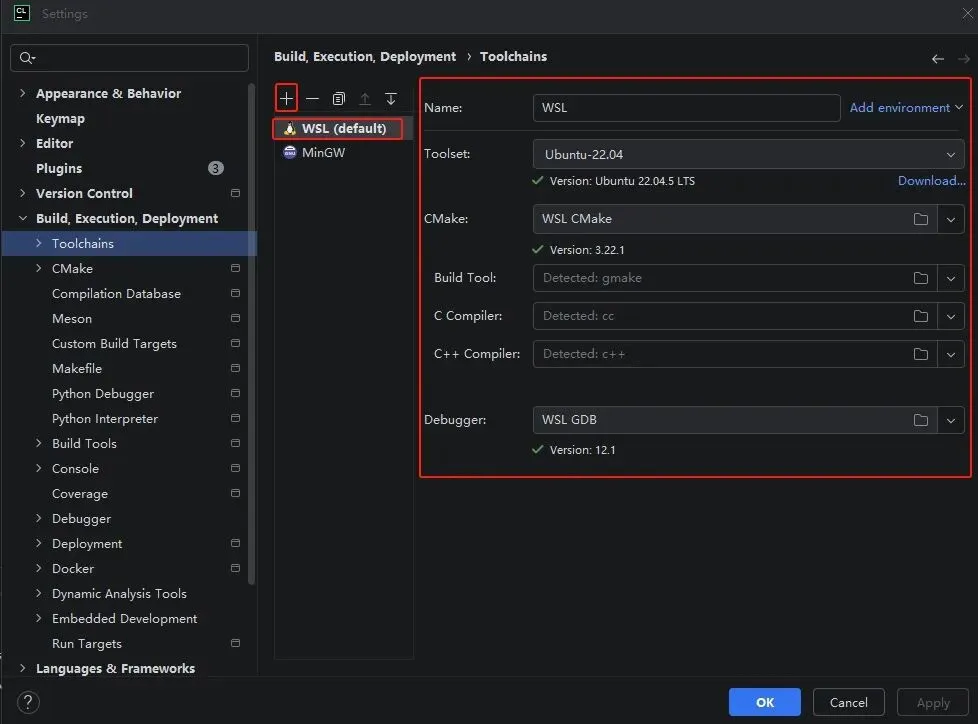Click the CLion app icon in title bar
The image size is (978, 724).
22,13
